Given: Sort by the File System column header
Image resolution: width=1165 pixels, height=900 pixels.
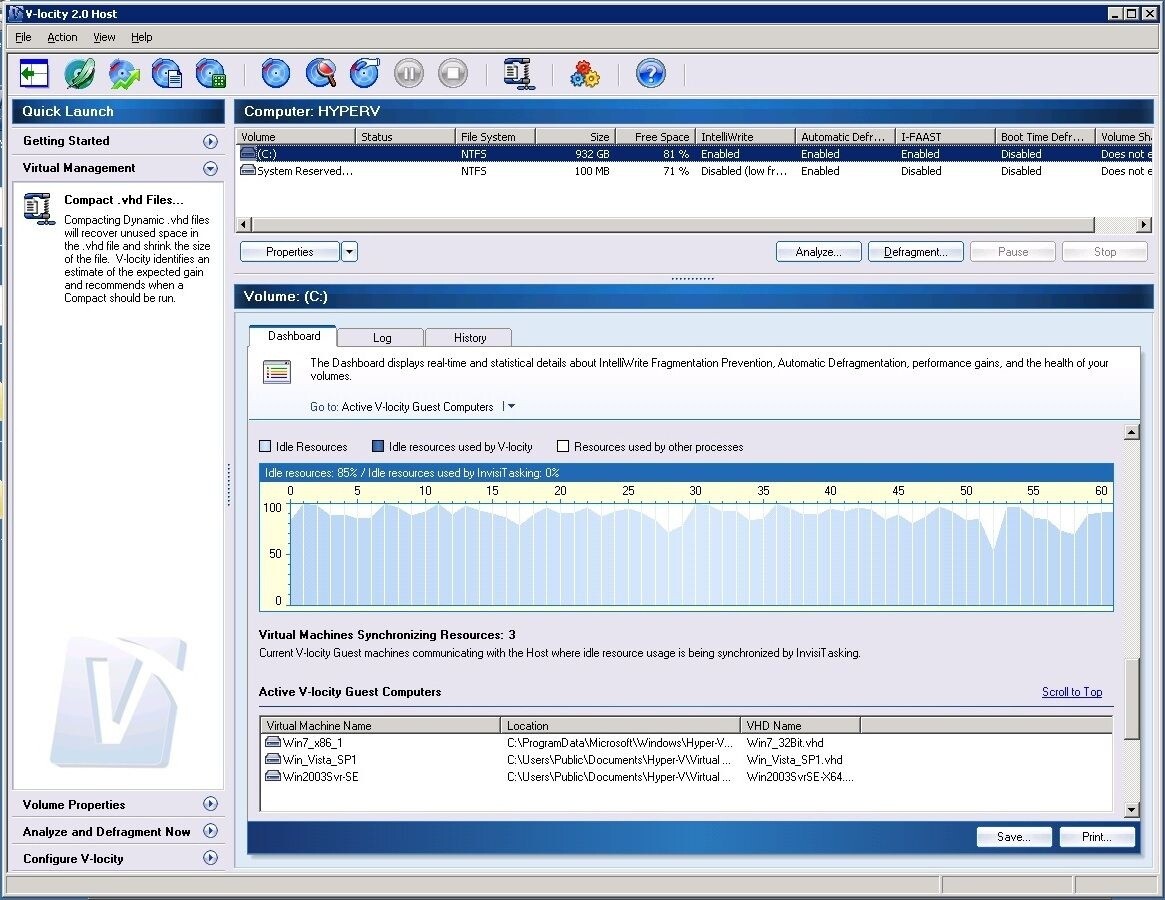Looking at the screenshot, I should [x=495, y=137].
